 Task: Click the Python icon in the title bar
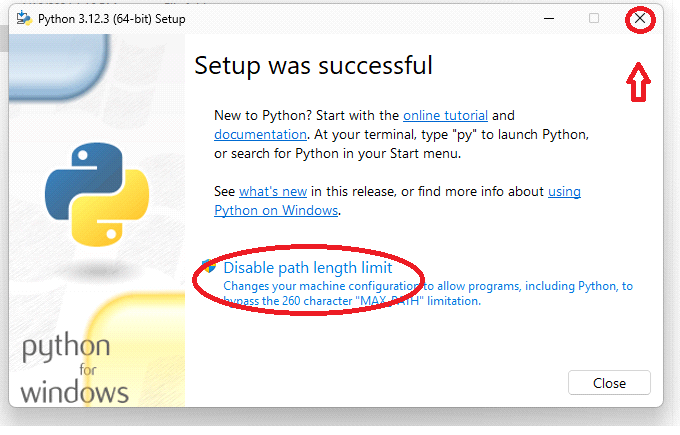coord(23,19)
